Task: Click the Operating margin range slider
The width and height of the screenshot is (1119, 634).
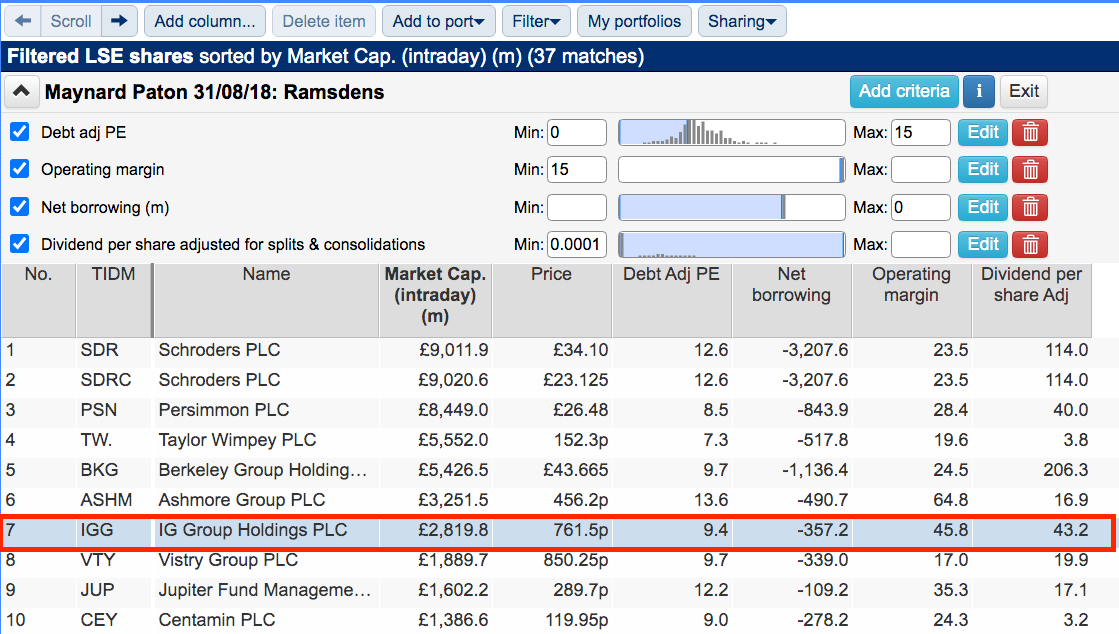Action: click(731, 170)
